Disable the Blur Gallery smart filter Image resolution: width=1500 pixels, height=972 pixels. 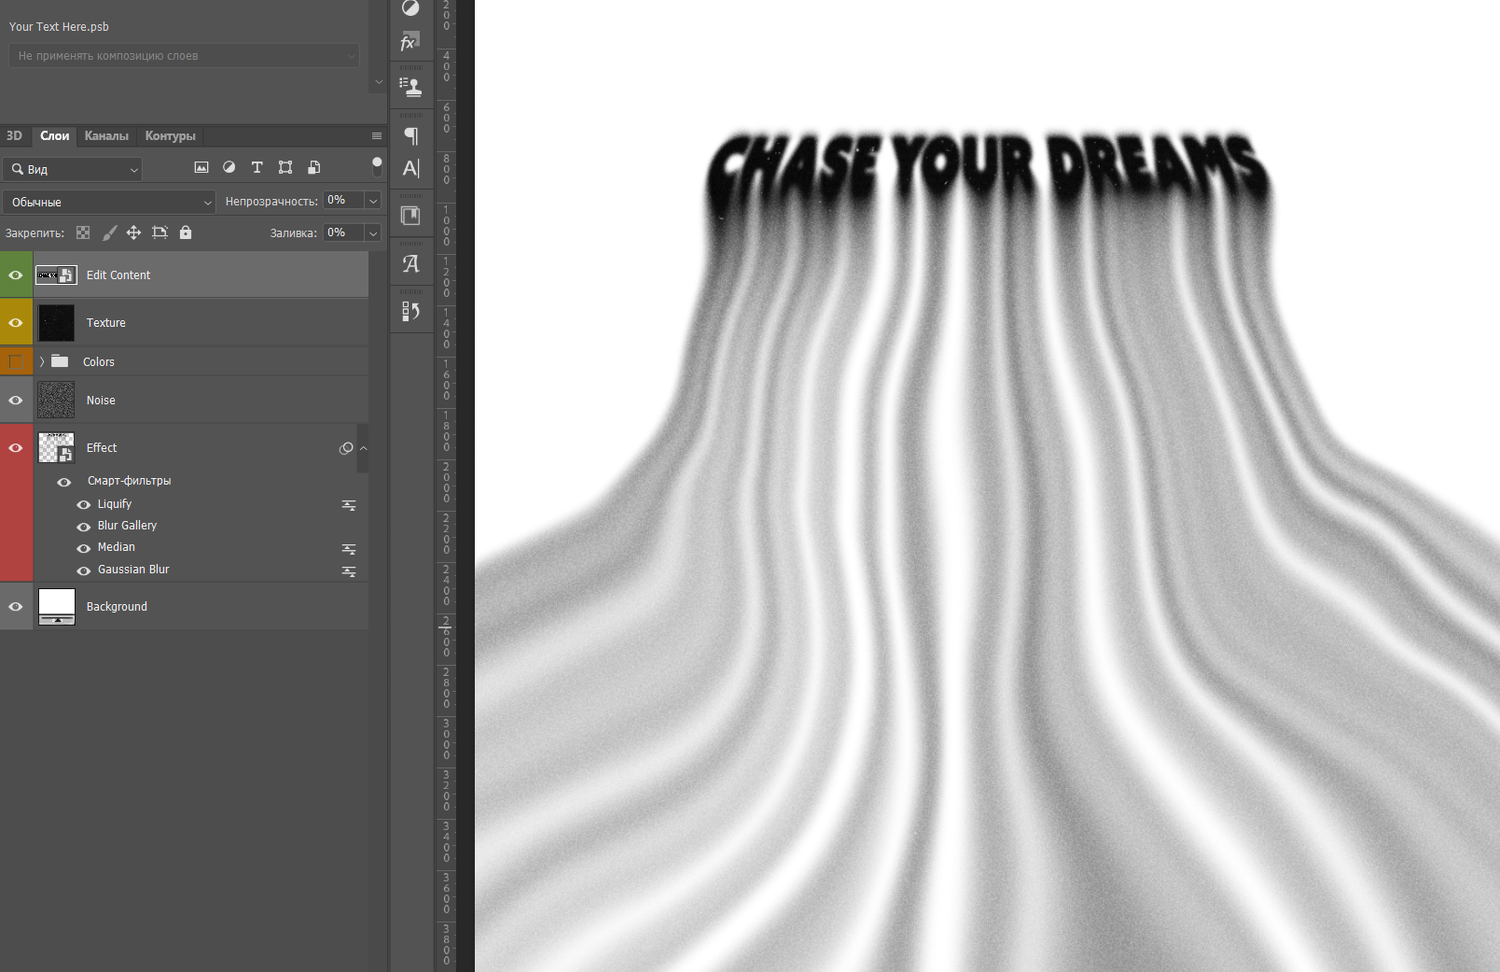click(84, 527)
